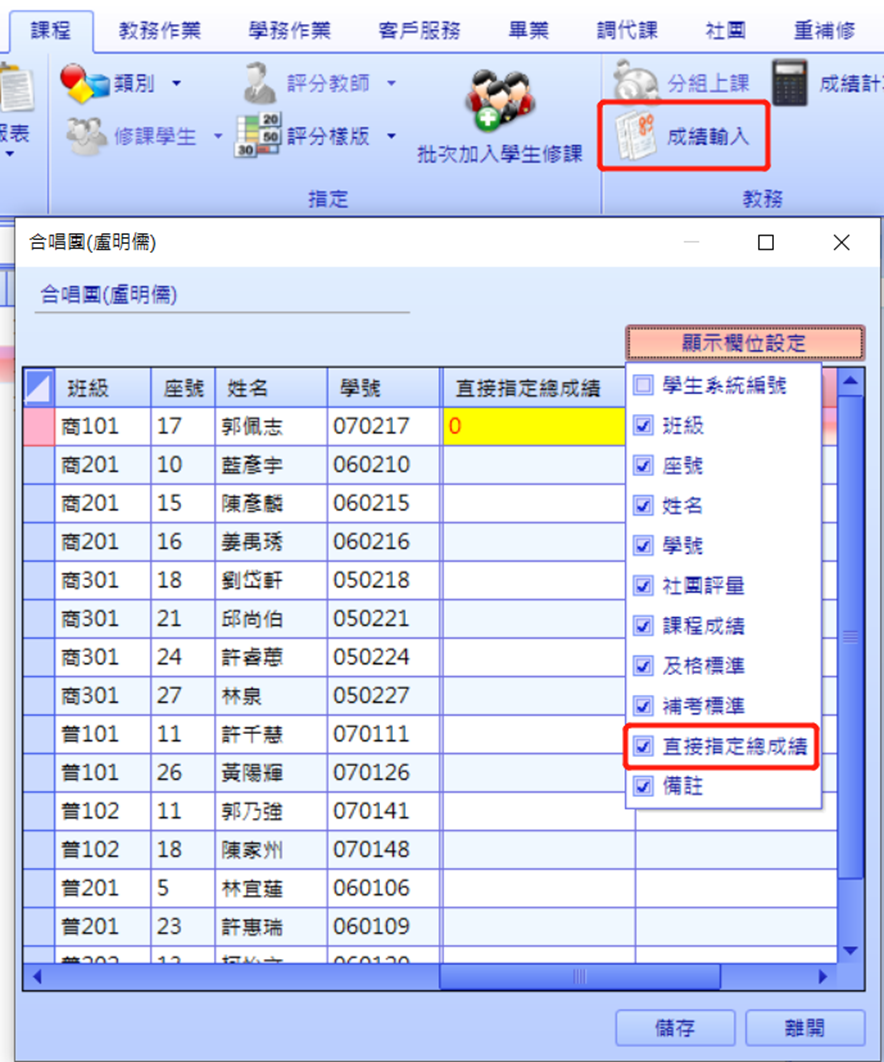Click the 分組上課 icon
This screenshot has width=884, height=1062.
[635, 81]
